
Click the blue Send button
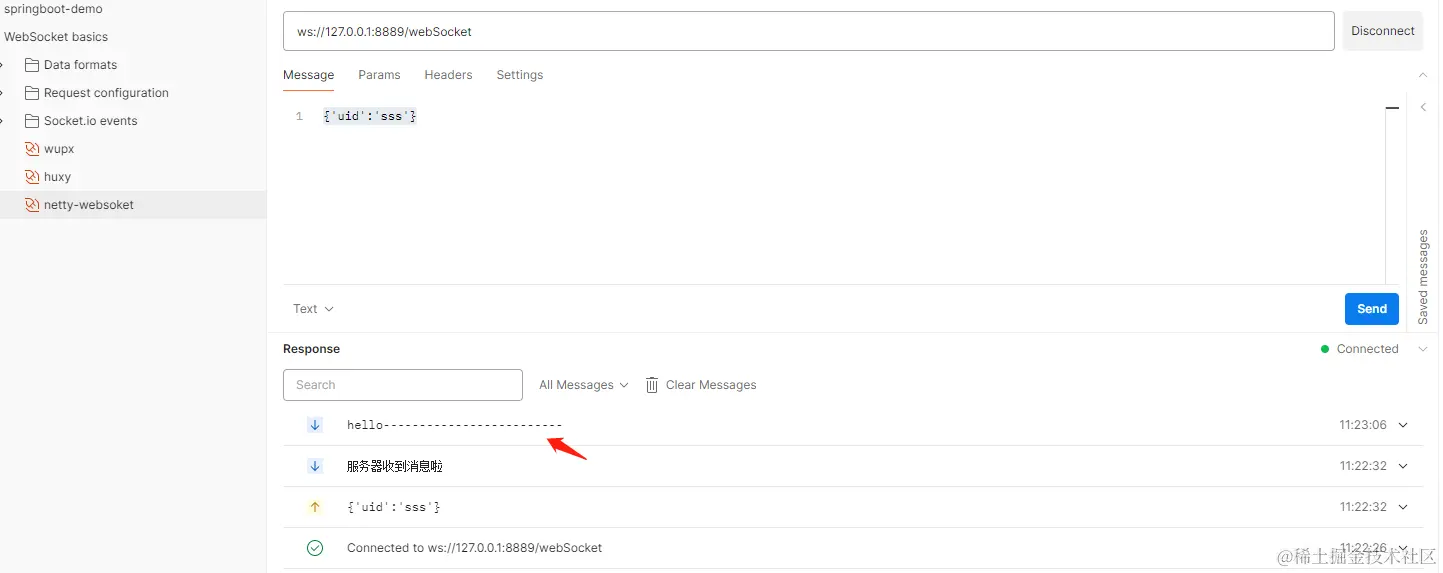pos(1372,309)
